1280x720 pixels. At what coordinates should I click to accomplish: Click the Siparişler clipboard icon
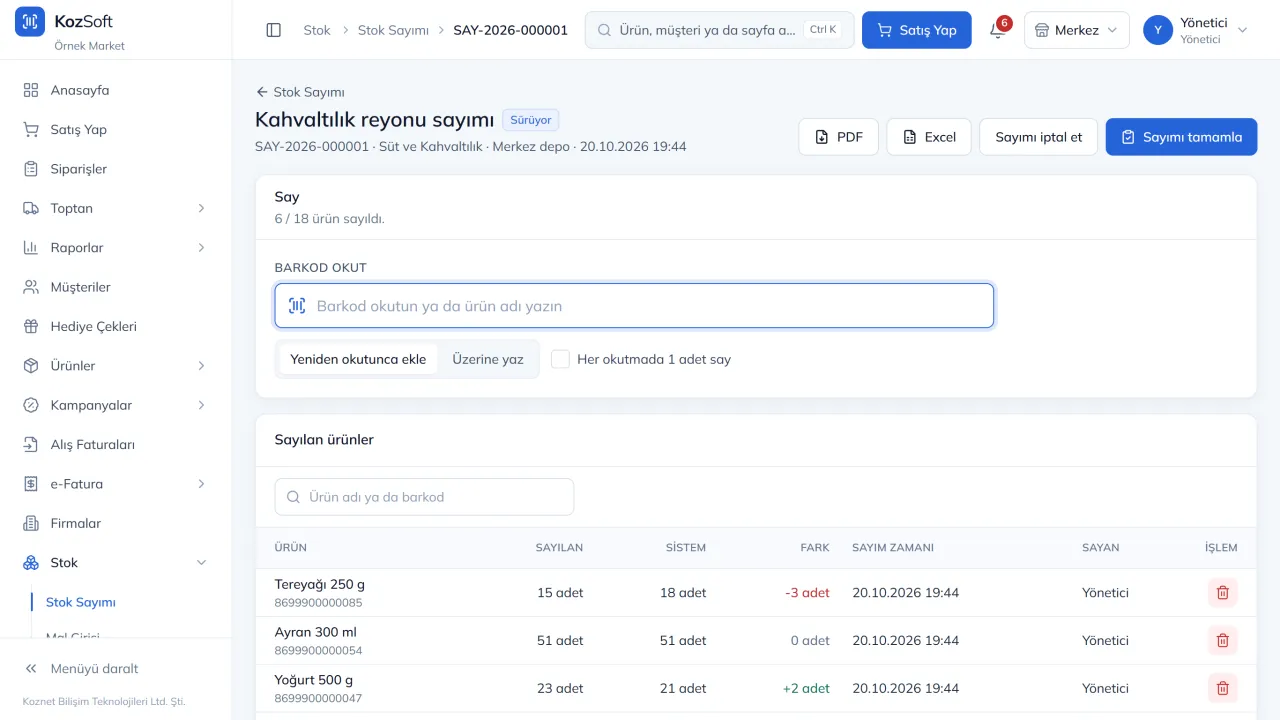point(31,169)
